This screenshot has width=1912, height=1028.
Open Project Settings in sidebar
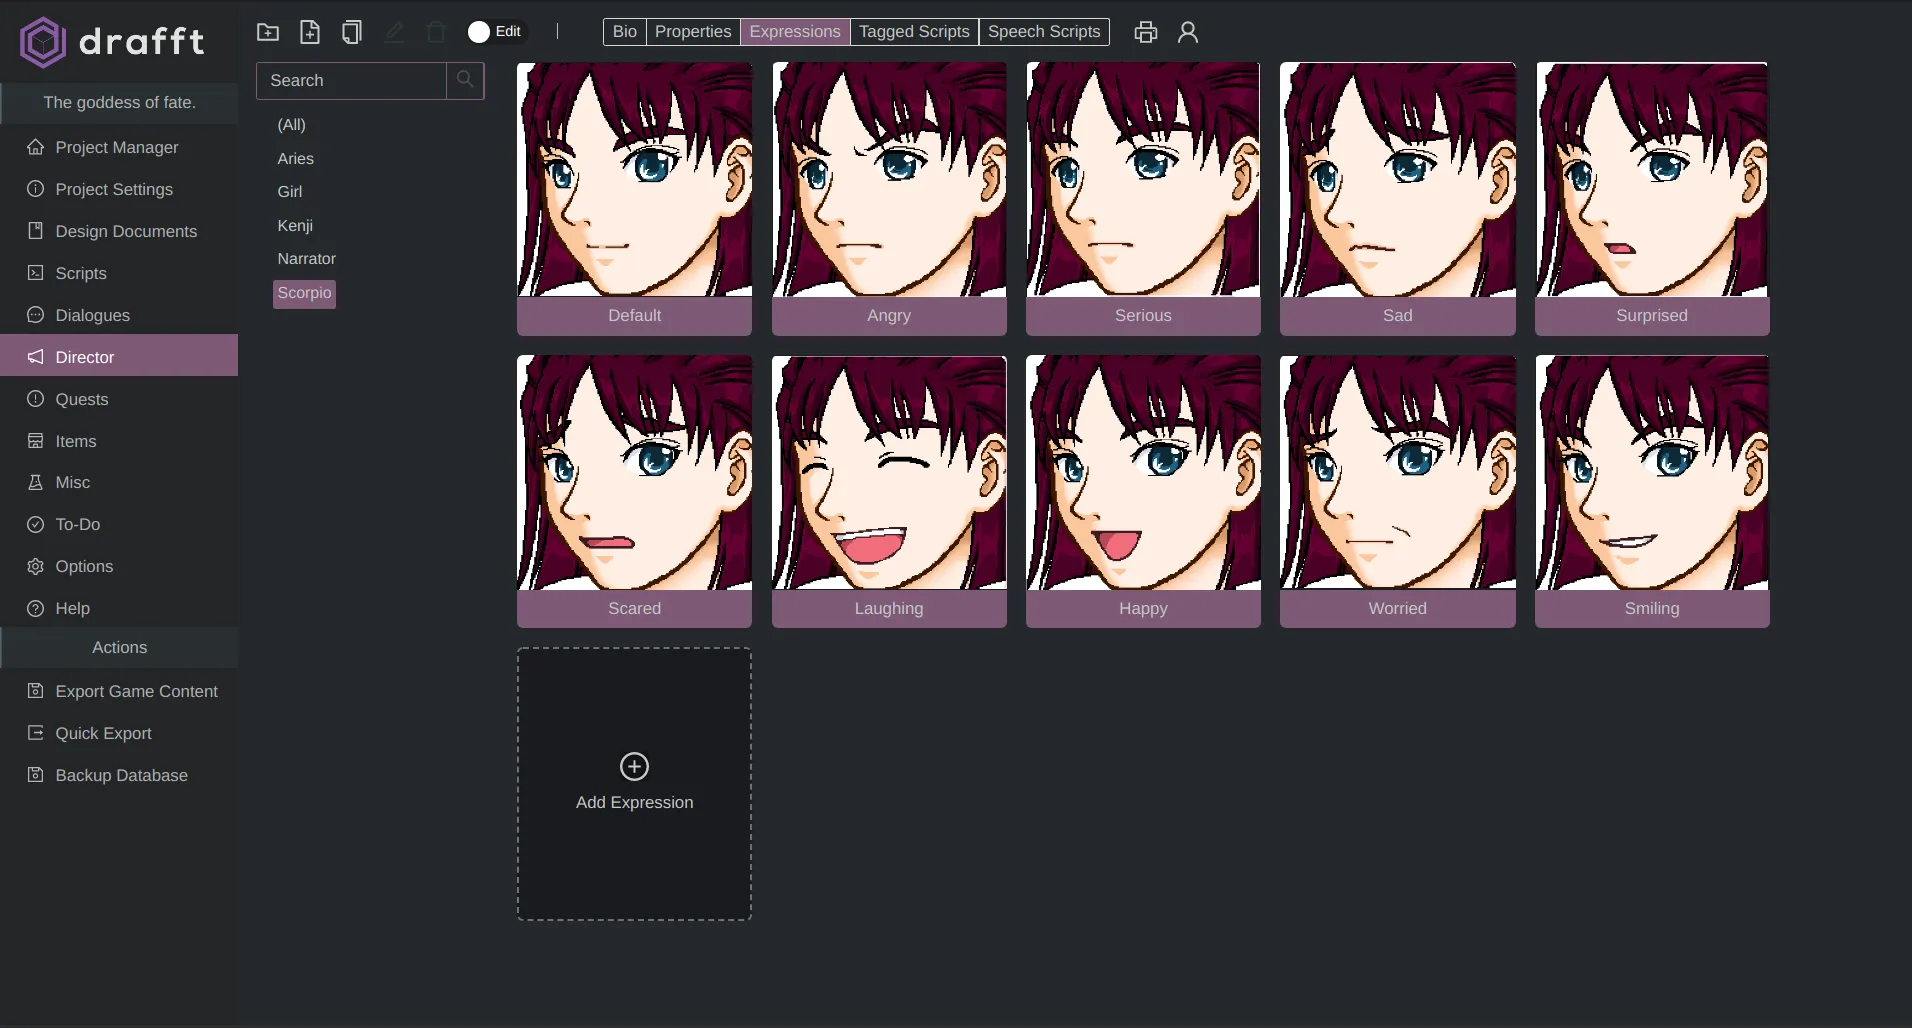click(x=119, y=189)
